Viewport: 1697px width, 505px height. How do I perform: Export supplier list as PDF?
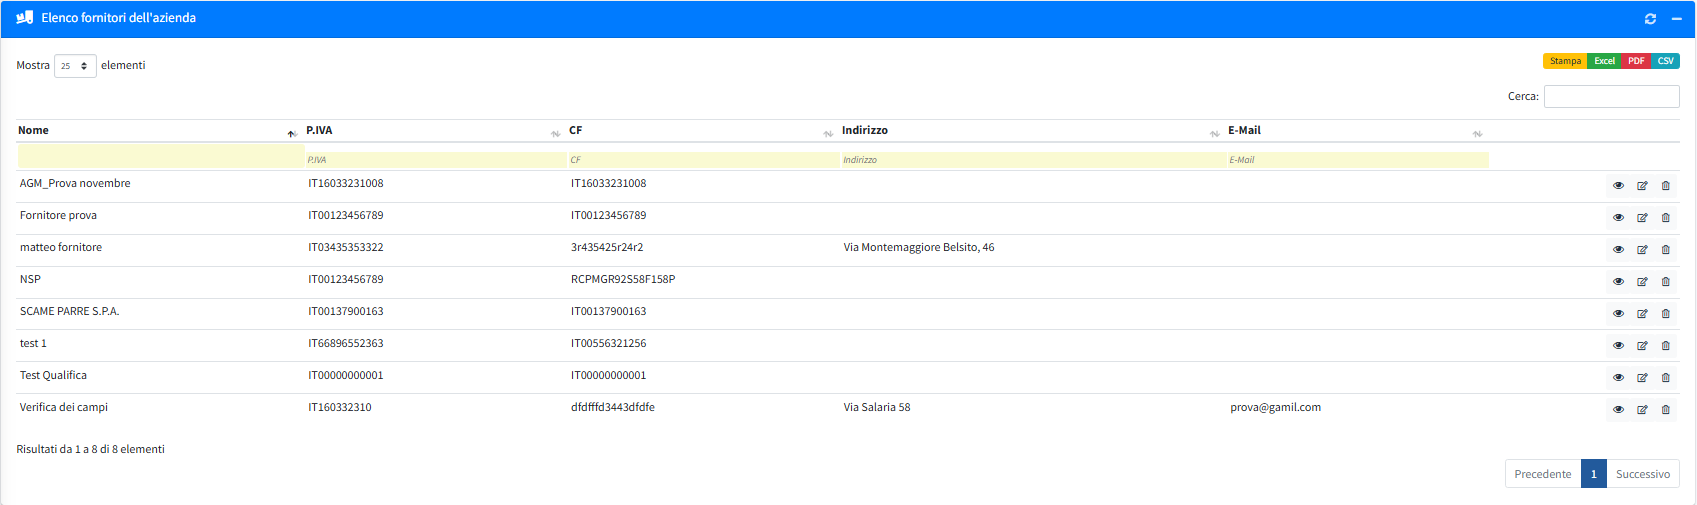(1636, 61)
